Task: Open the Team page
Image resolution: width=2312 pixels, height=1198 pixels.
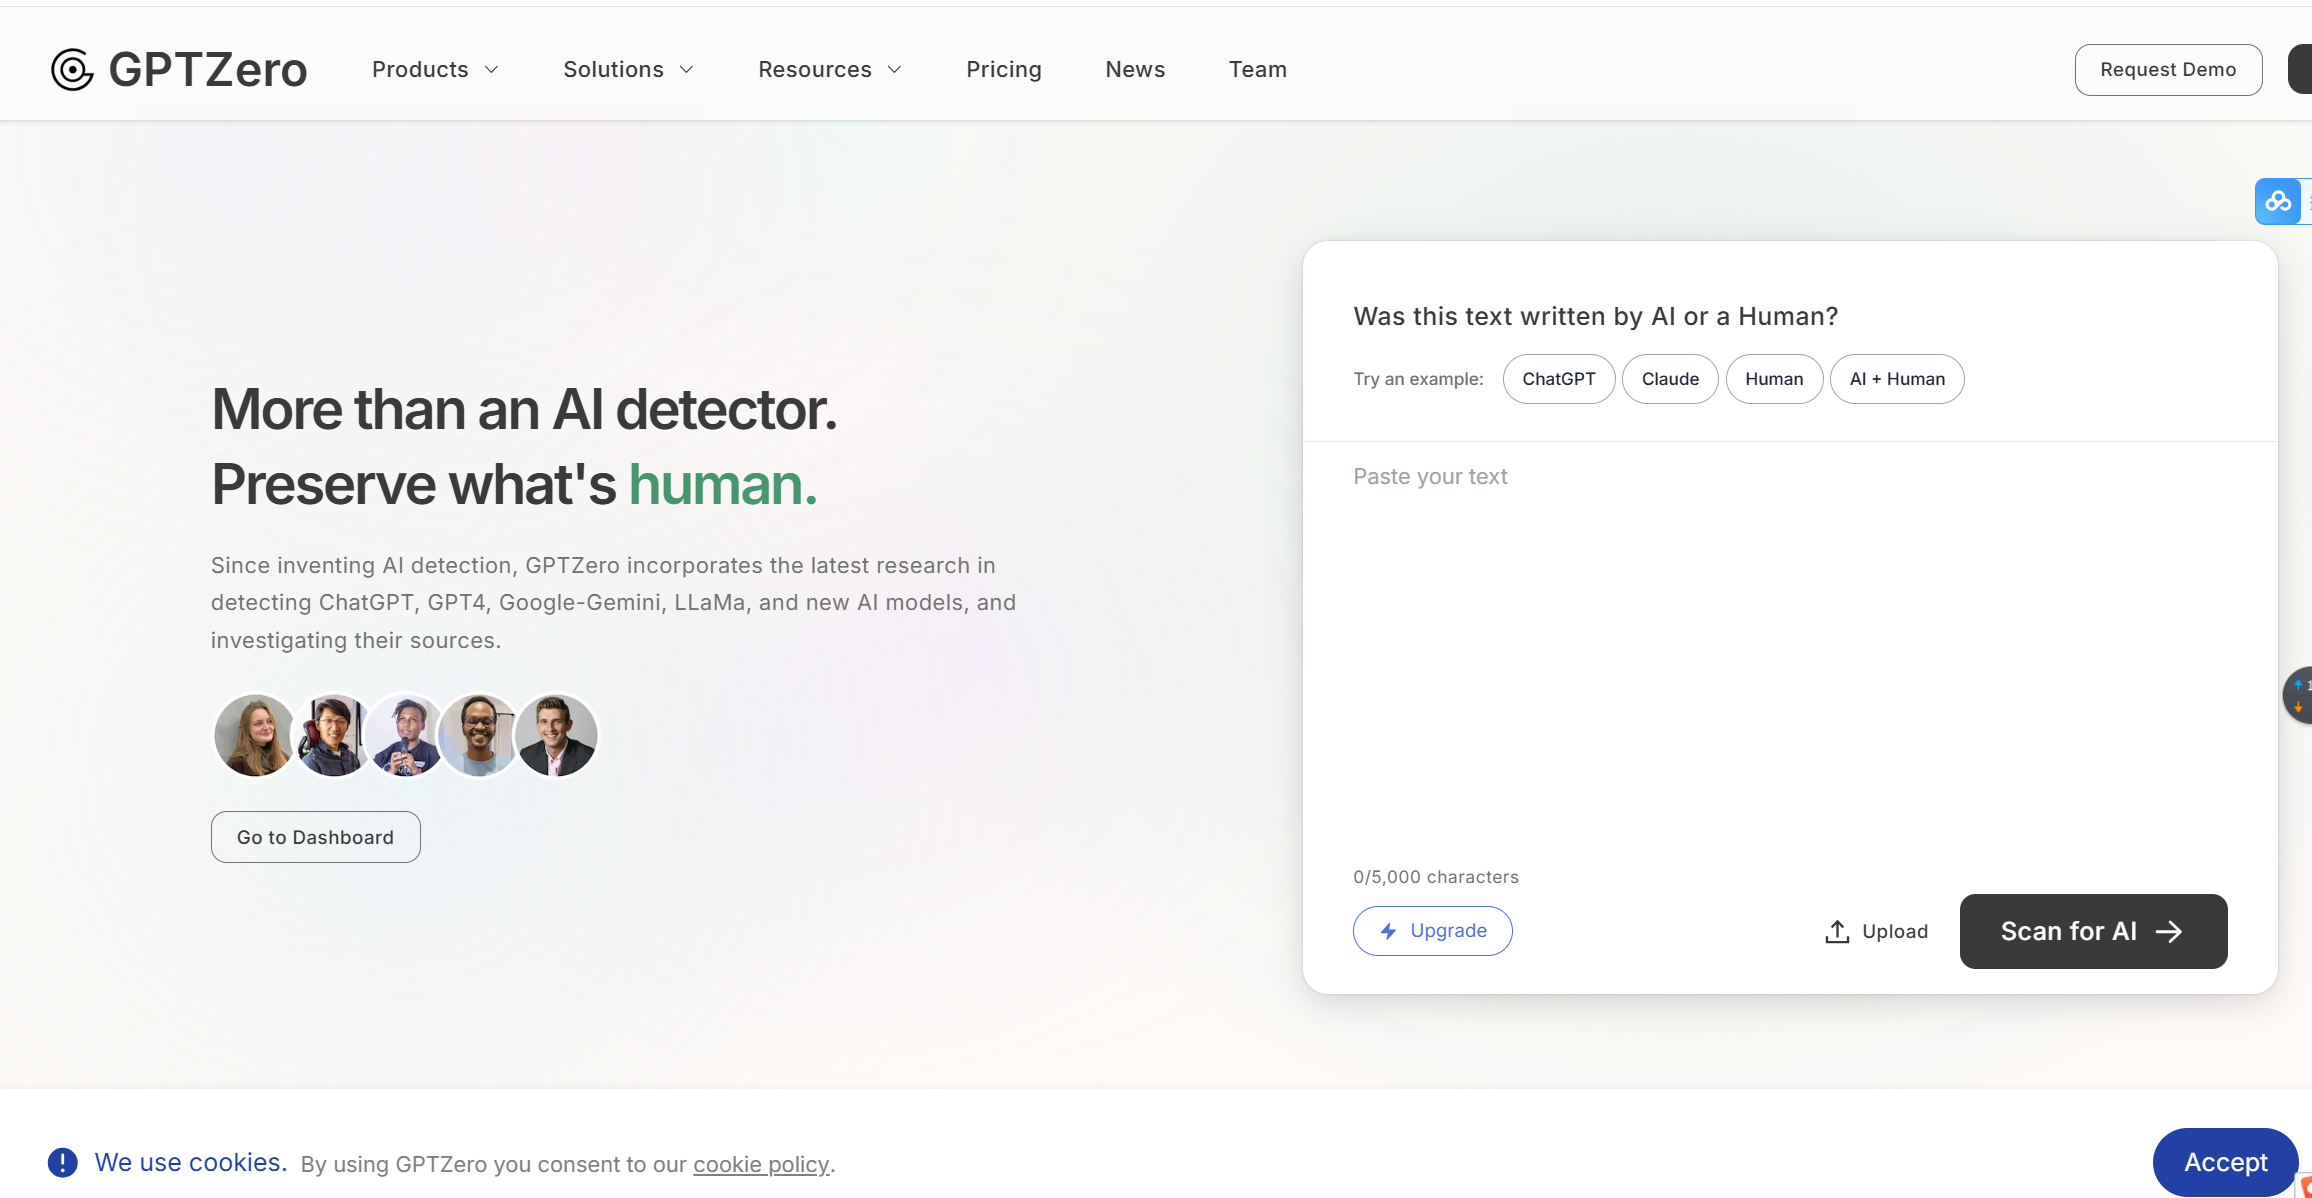Action: pos(1257,69)
